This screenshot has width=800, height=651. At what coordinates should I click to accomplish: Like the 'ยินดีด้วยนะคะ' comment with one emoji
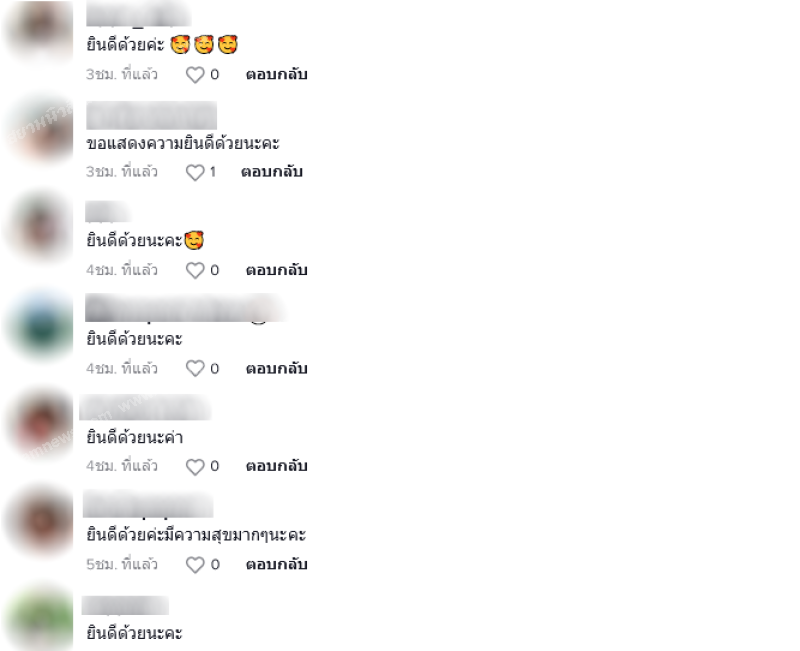coord(195,270)
